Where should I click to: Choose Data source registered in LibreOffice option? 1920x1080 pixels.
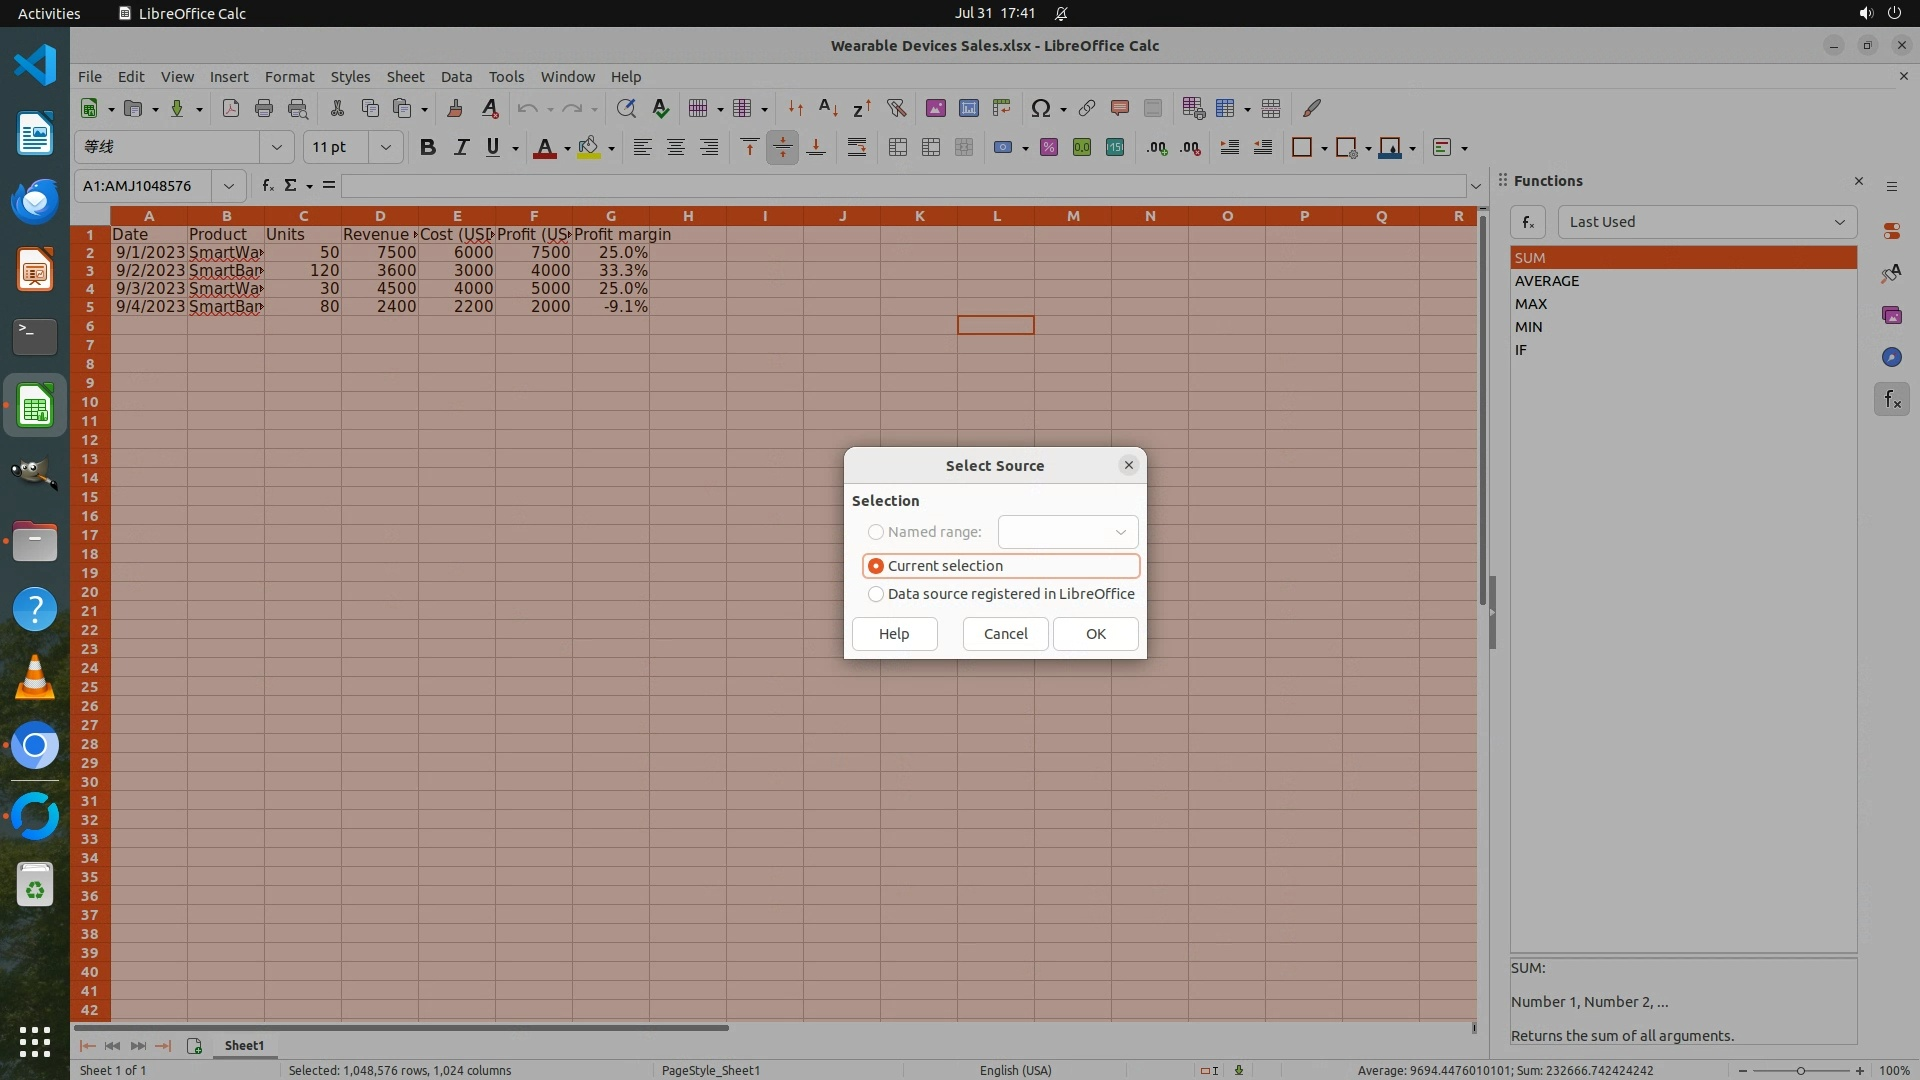click(876, 594)
